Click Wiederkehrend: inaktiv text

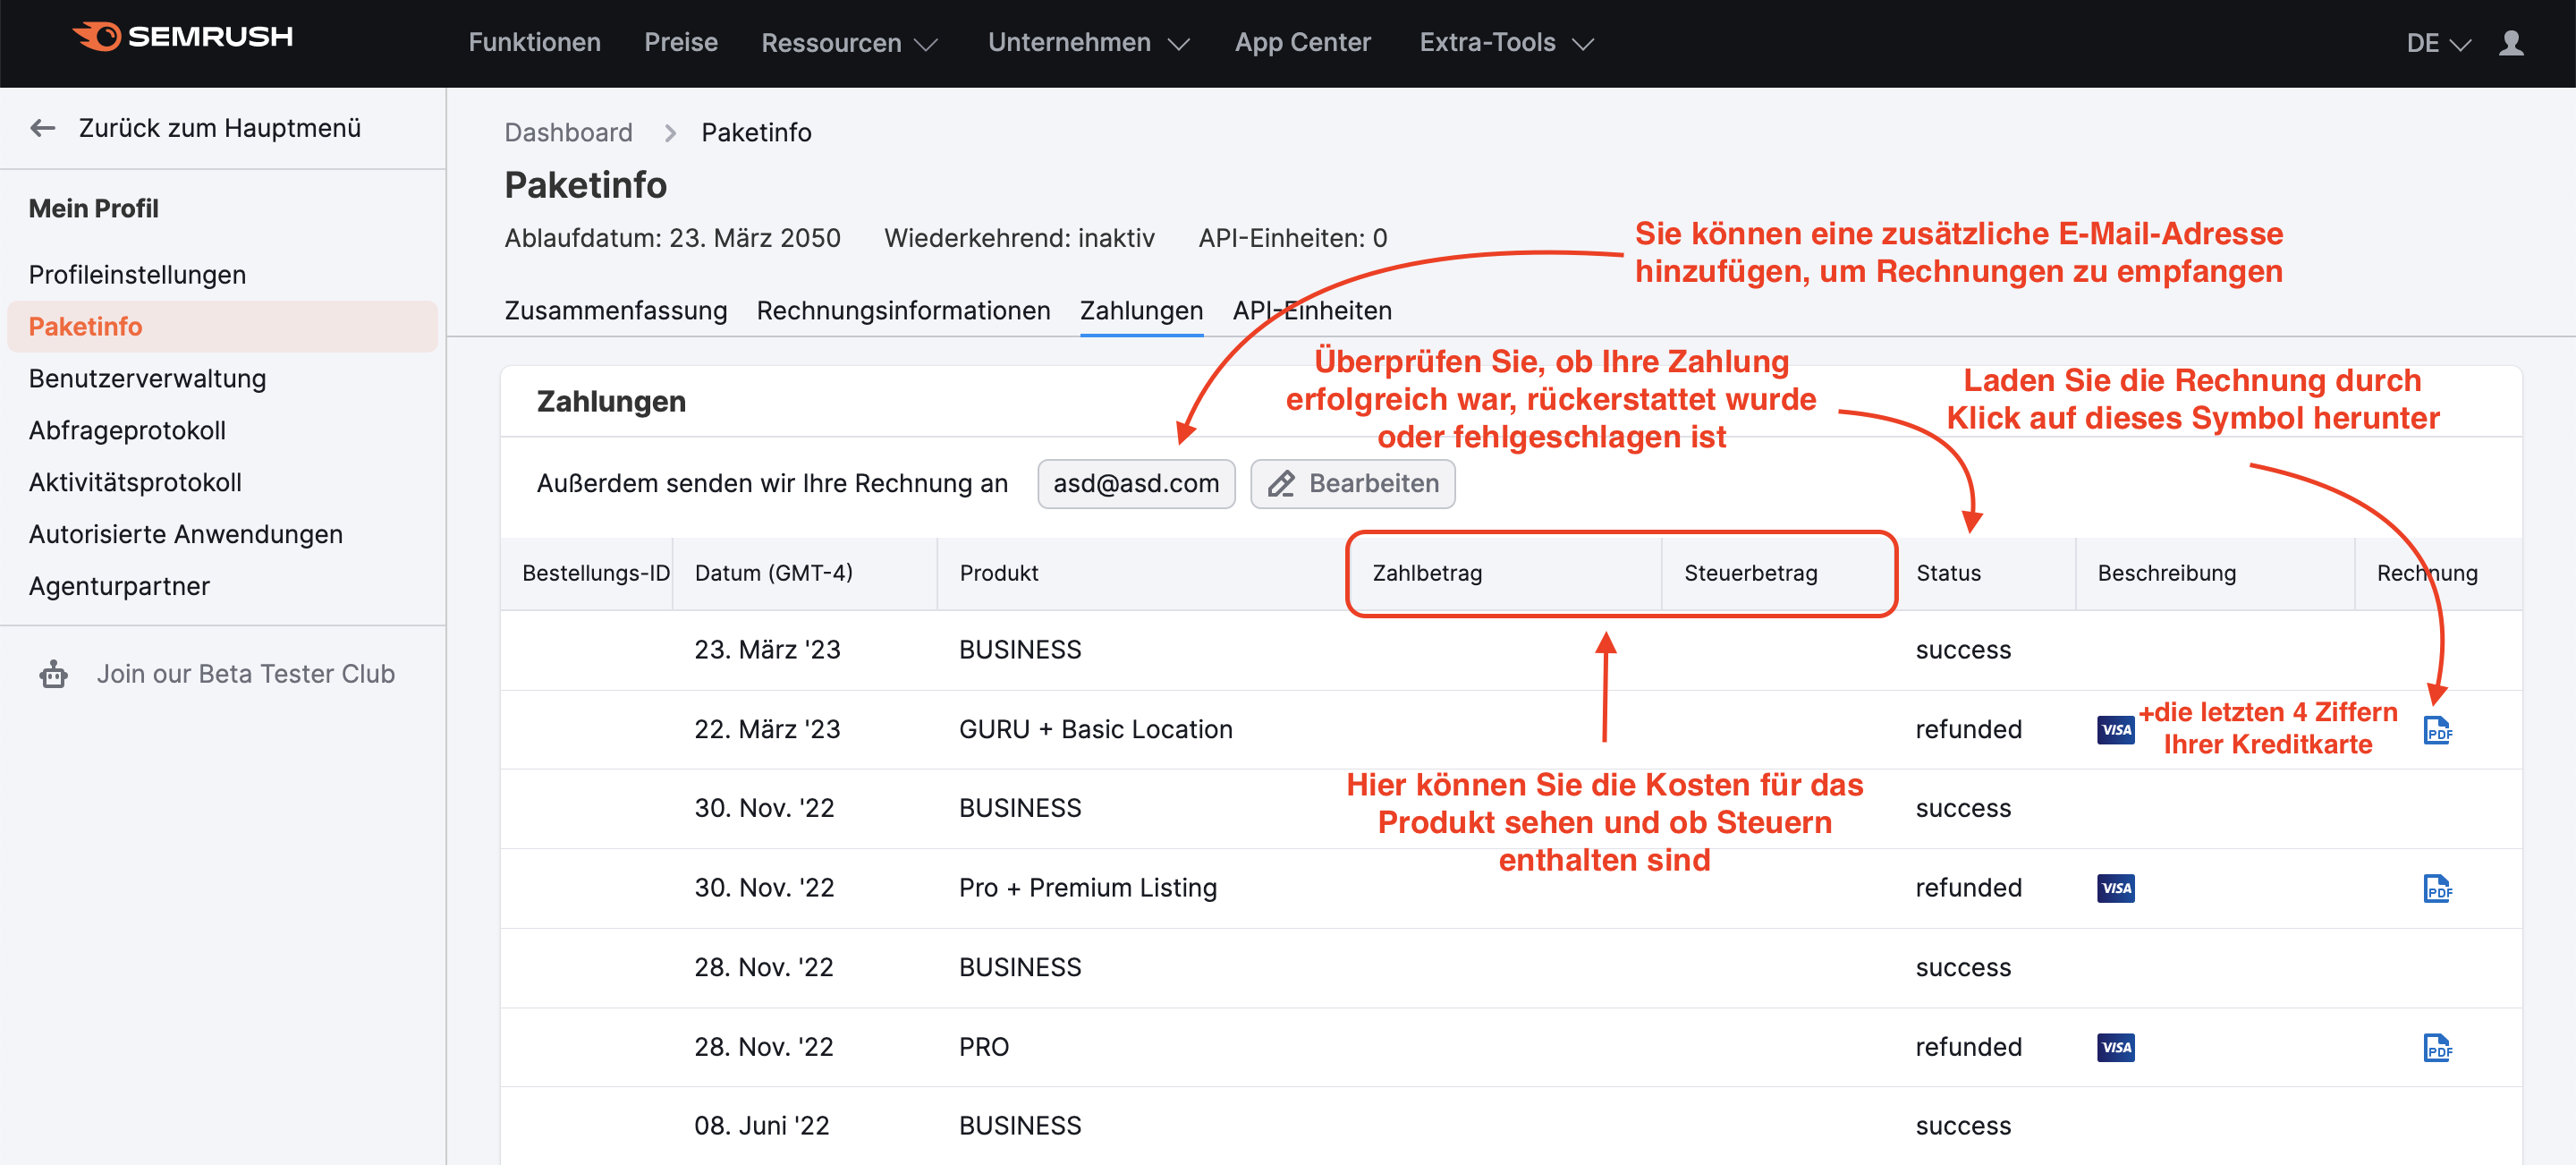point(1019,238)
